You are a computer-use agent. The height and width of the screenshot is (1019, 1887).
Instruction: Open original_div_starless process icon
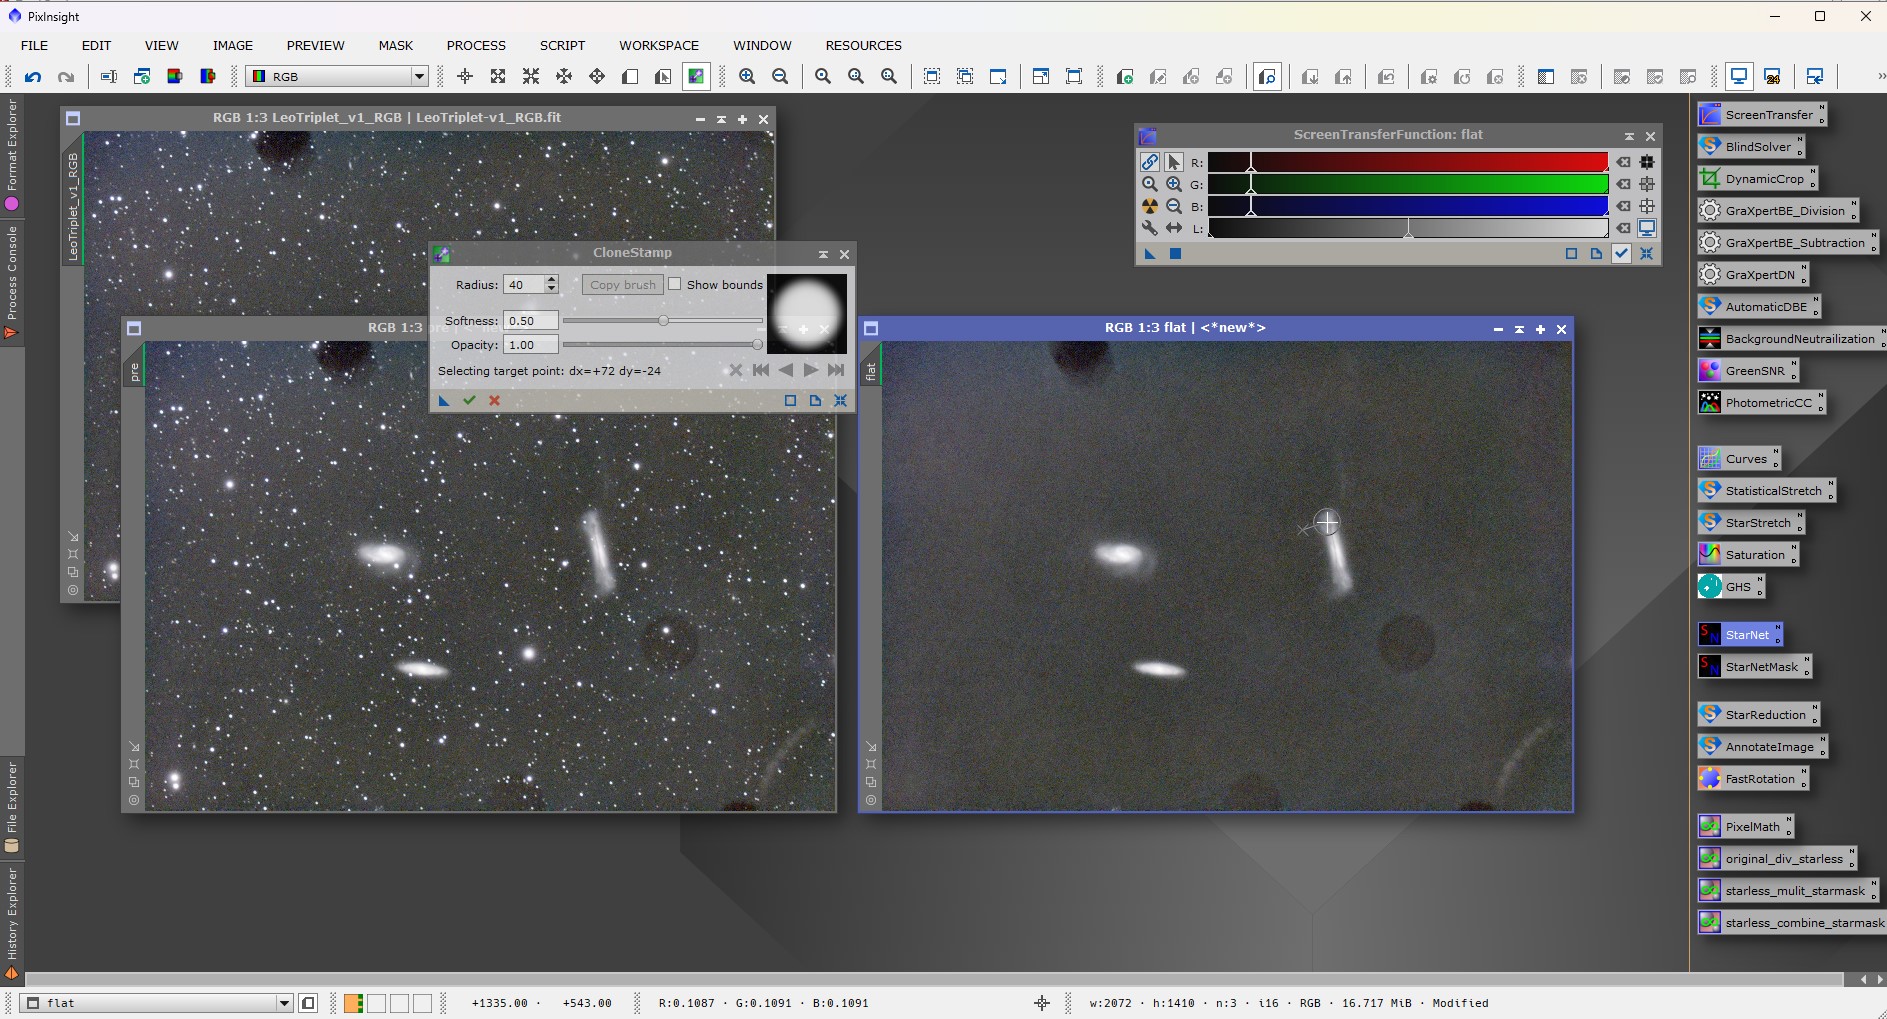1776,859
